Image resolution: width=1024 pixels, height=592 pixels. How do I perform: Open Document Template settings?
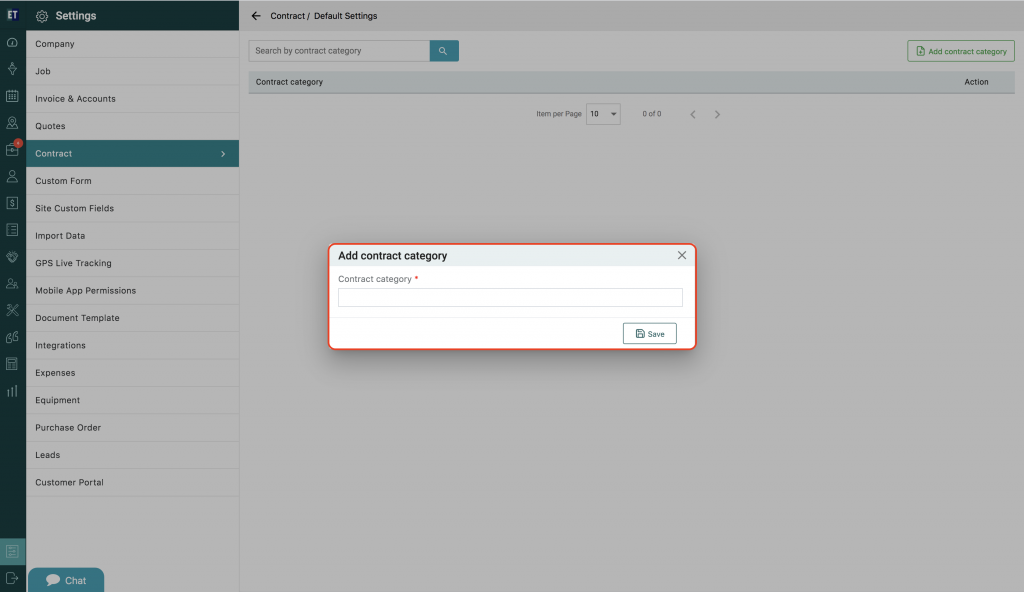(133, 318)
